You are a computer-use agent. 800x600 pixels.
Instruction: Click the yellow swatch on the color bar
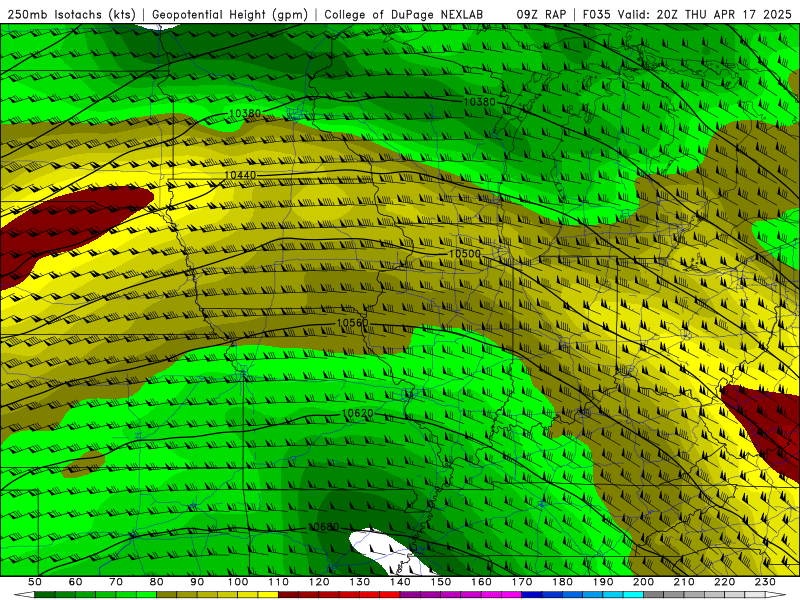268,594
